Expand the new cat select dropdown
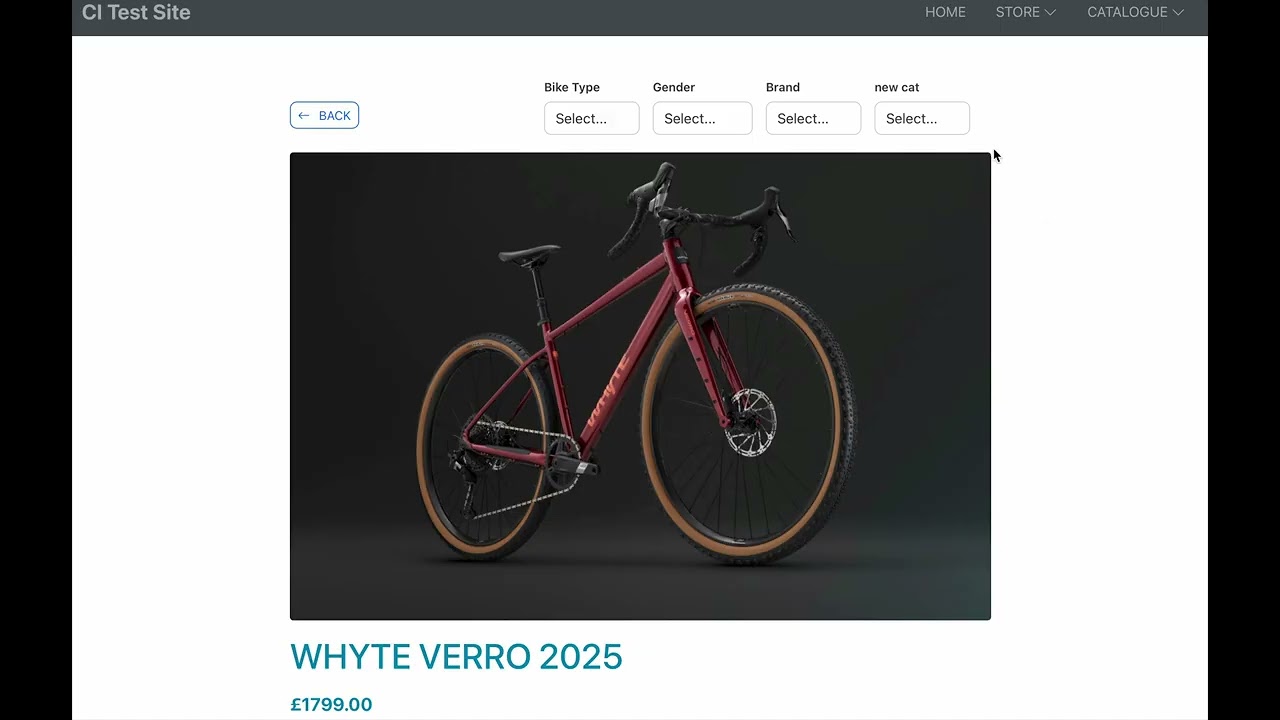Image resolution: width=1280 pixels, height=720 pixels. [x=922, y=118]
